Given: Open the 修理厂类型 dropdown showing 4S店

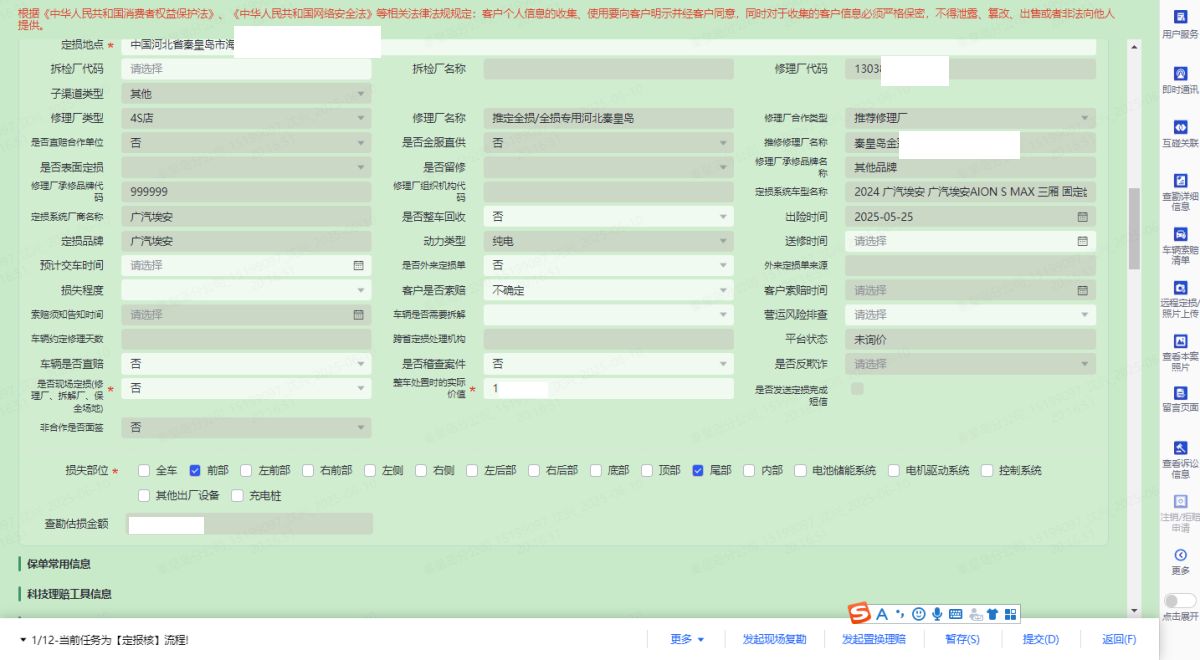Looking at the screenshot, I should [x=245, y=118].
